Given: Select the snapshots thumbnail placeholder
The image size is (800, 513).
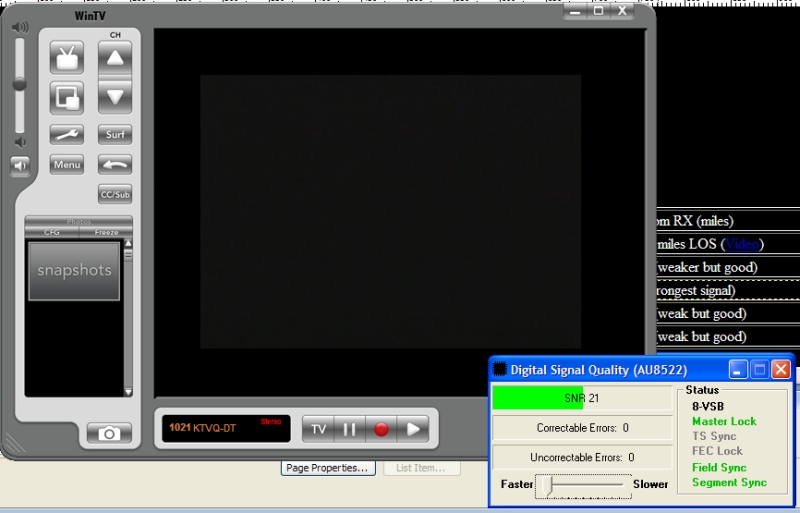Looking at the screenshot, I should 74,271.
